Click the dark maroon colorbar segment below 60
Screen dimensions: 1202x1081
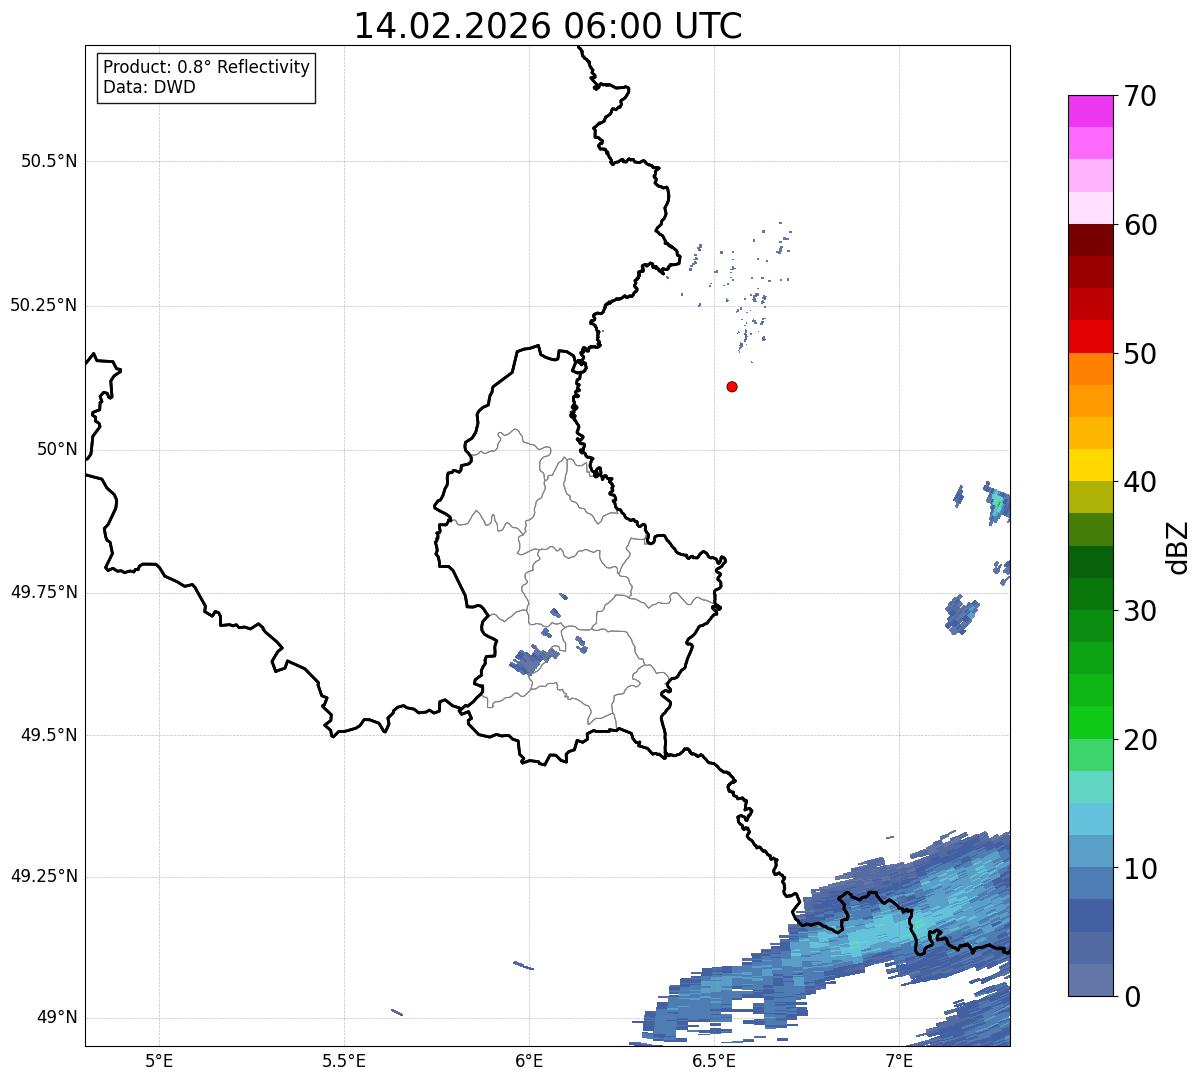[1090, 240]
